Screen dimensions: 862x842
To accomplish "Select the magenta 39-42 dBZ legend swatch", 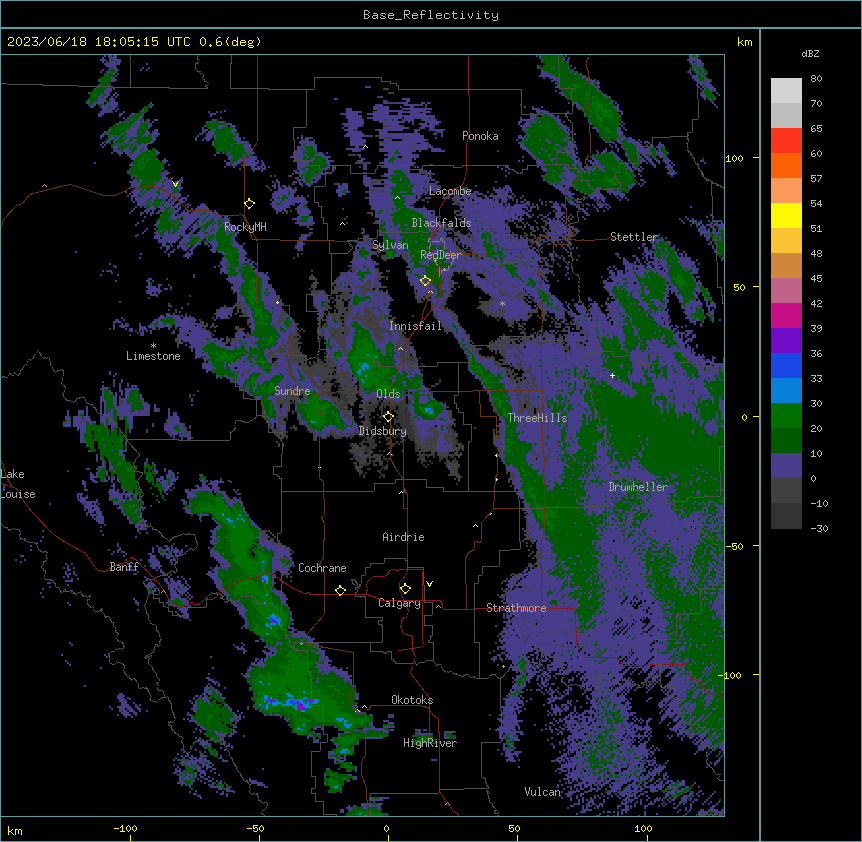I will coord(786,315).
